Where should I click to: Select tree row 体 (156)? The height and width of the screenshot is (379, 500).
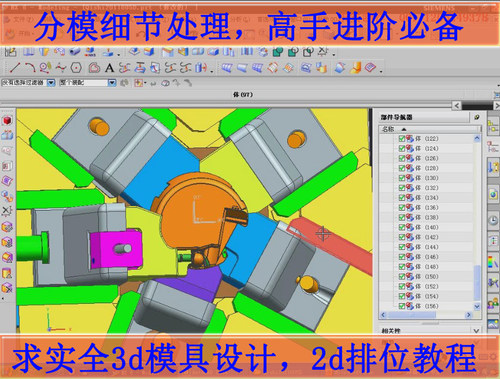click(x=427, y=306)
